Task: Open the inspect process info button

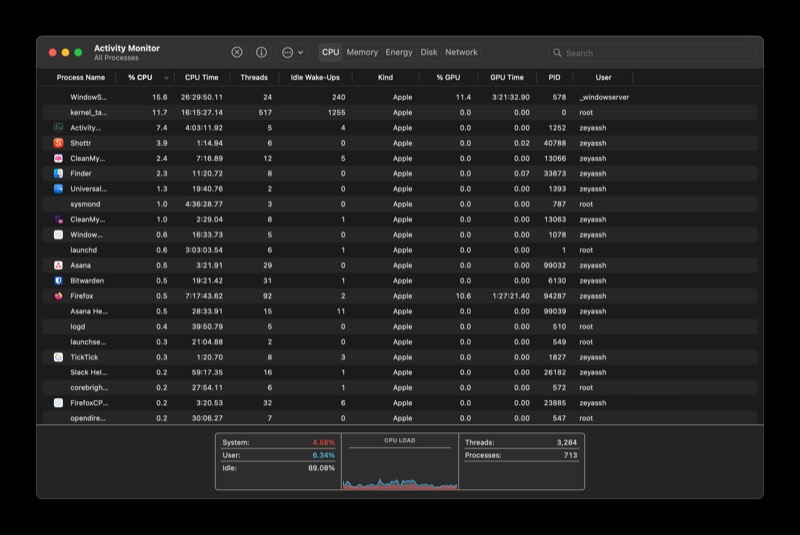Action: pos(261,52)
